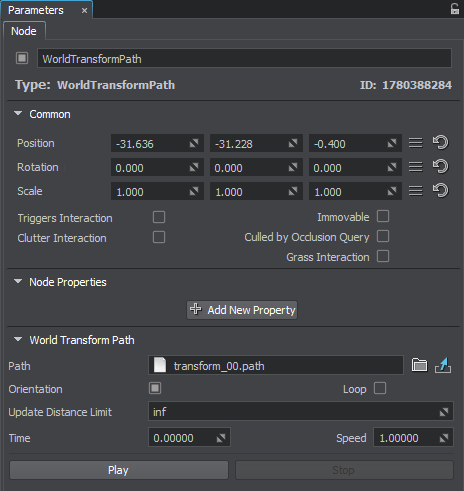Enable the Immovable checkbox
Screen dimensions: 464x491
tap(383, 216)
